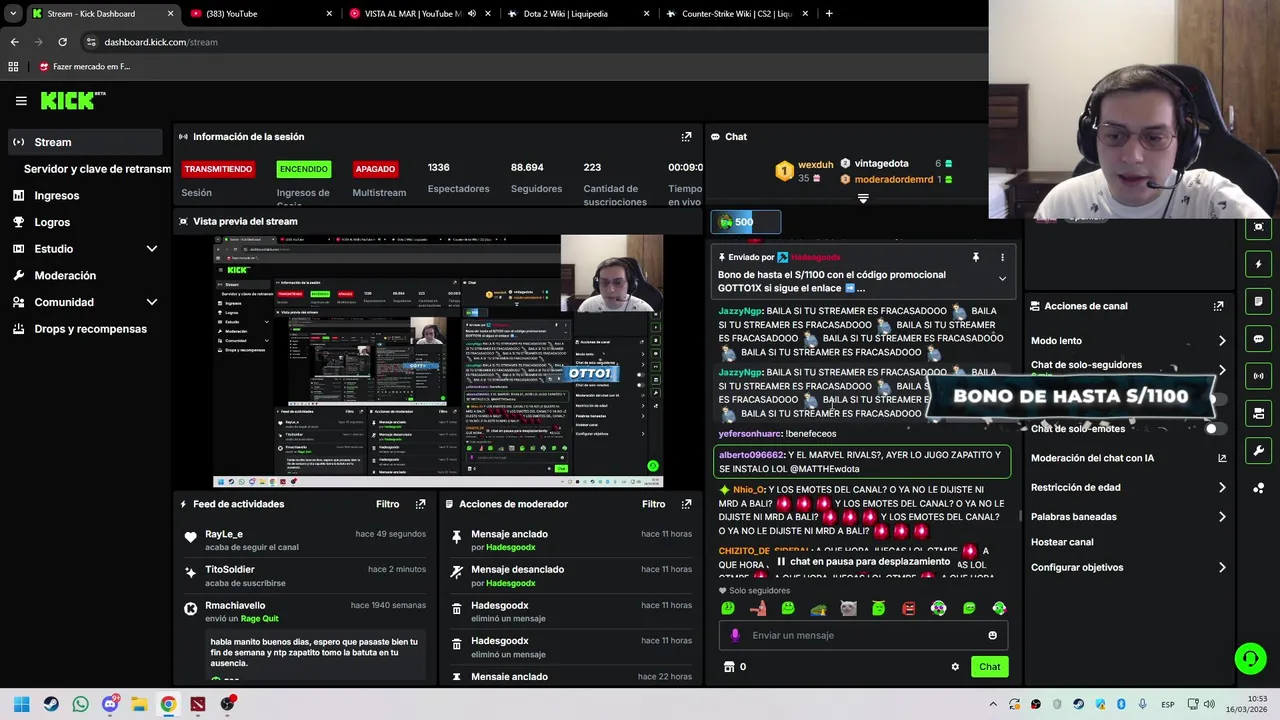This screenshot has height=720, width=1280.
Task: Expand Configurar objetivos options
Action: 1222,568
